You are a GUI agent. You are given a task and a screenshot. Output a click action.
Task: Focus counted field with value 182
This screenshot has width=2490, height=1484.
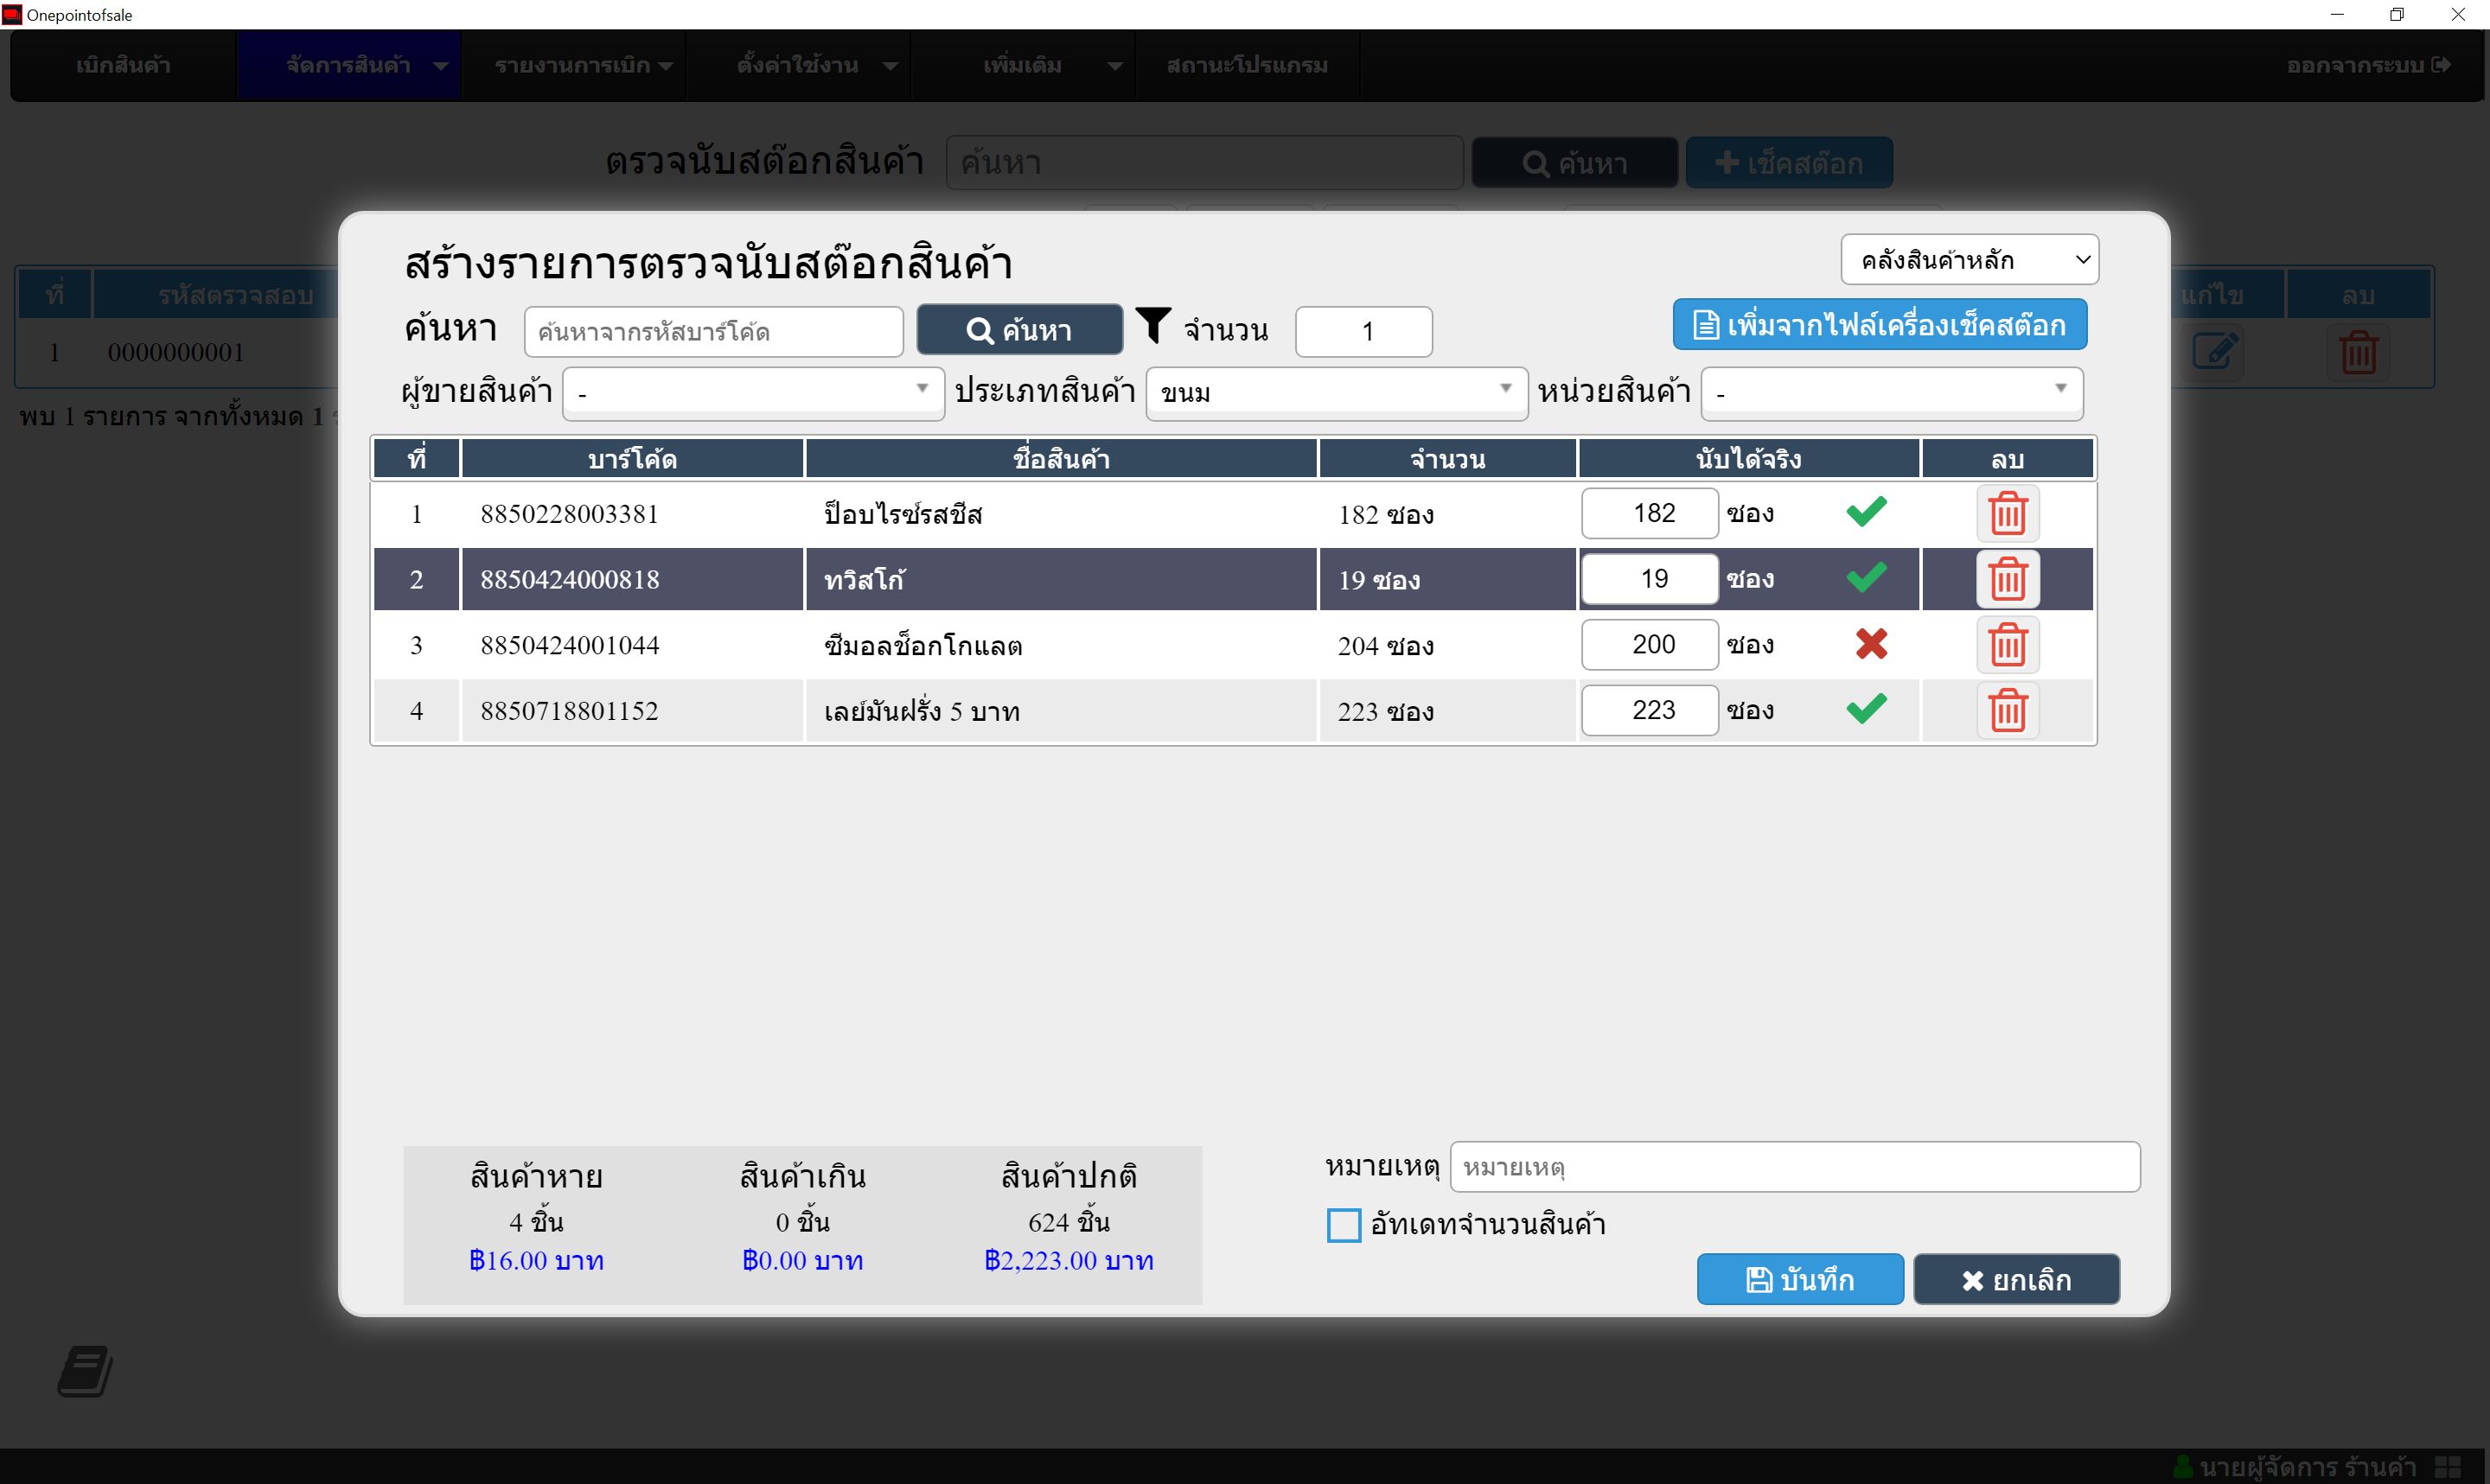(1649, 513)
